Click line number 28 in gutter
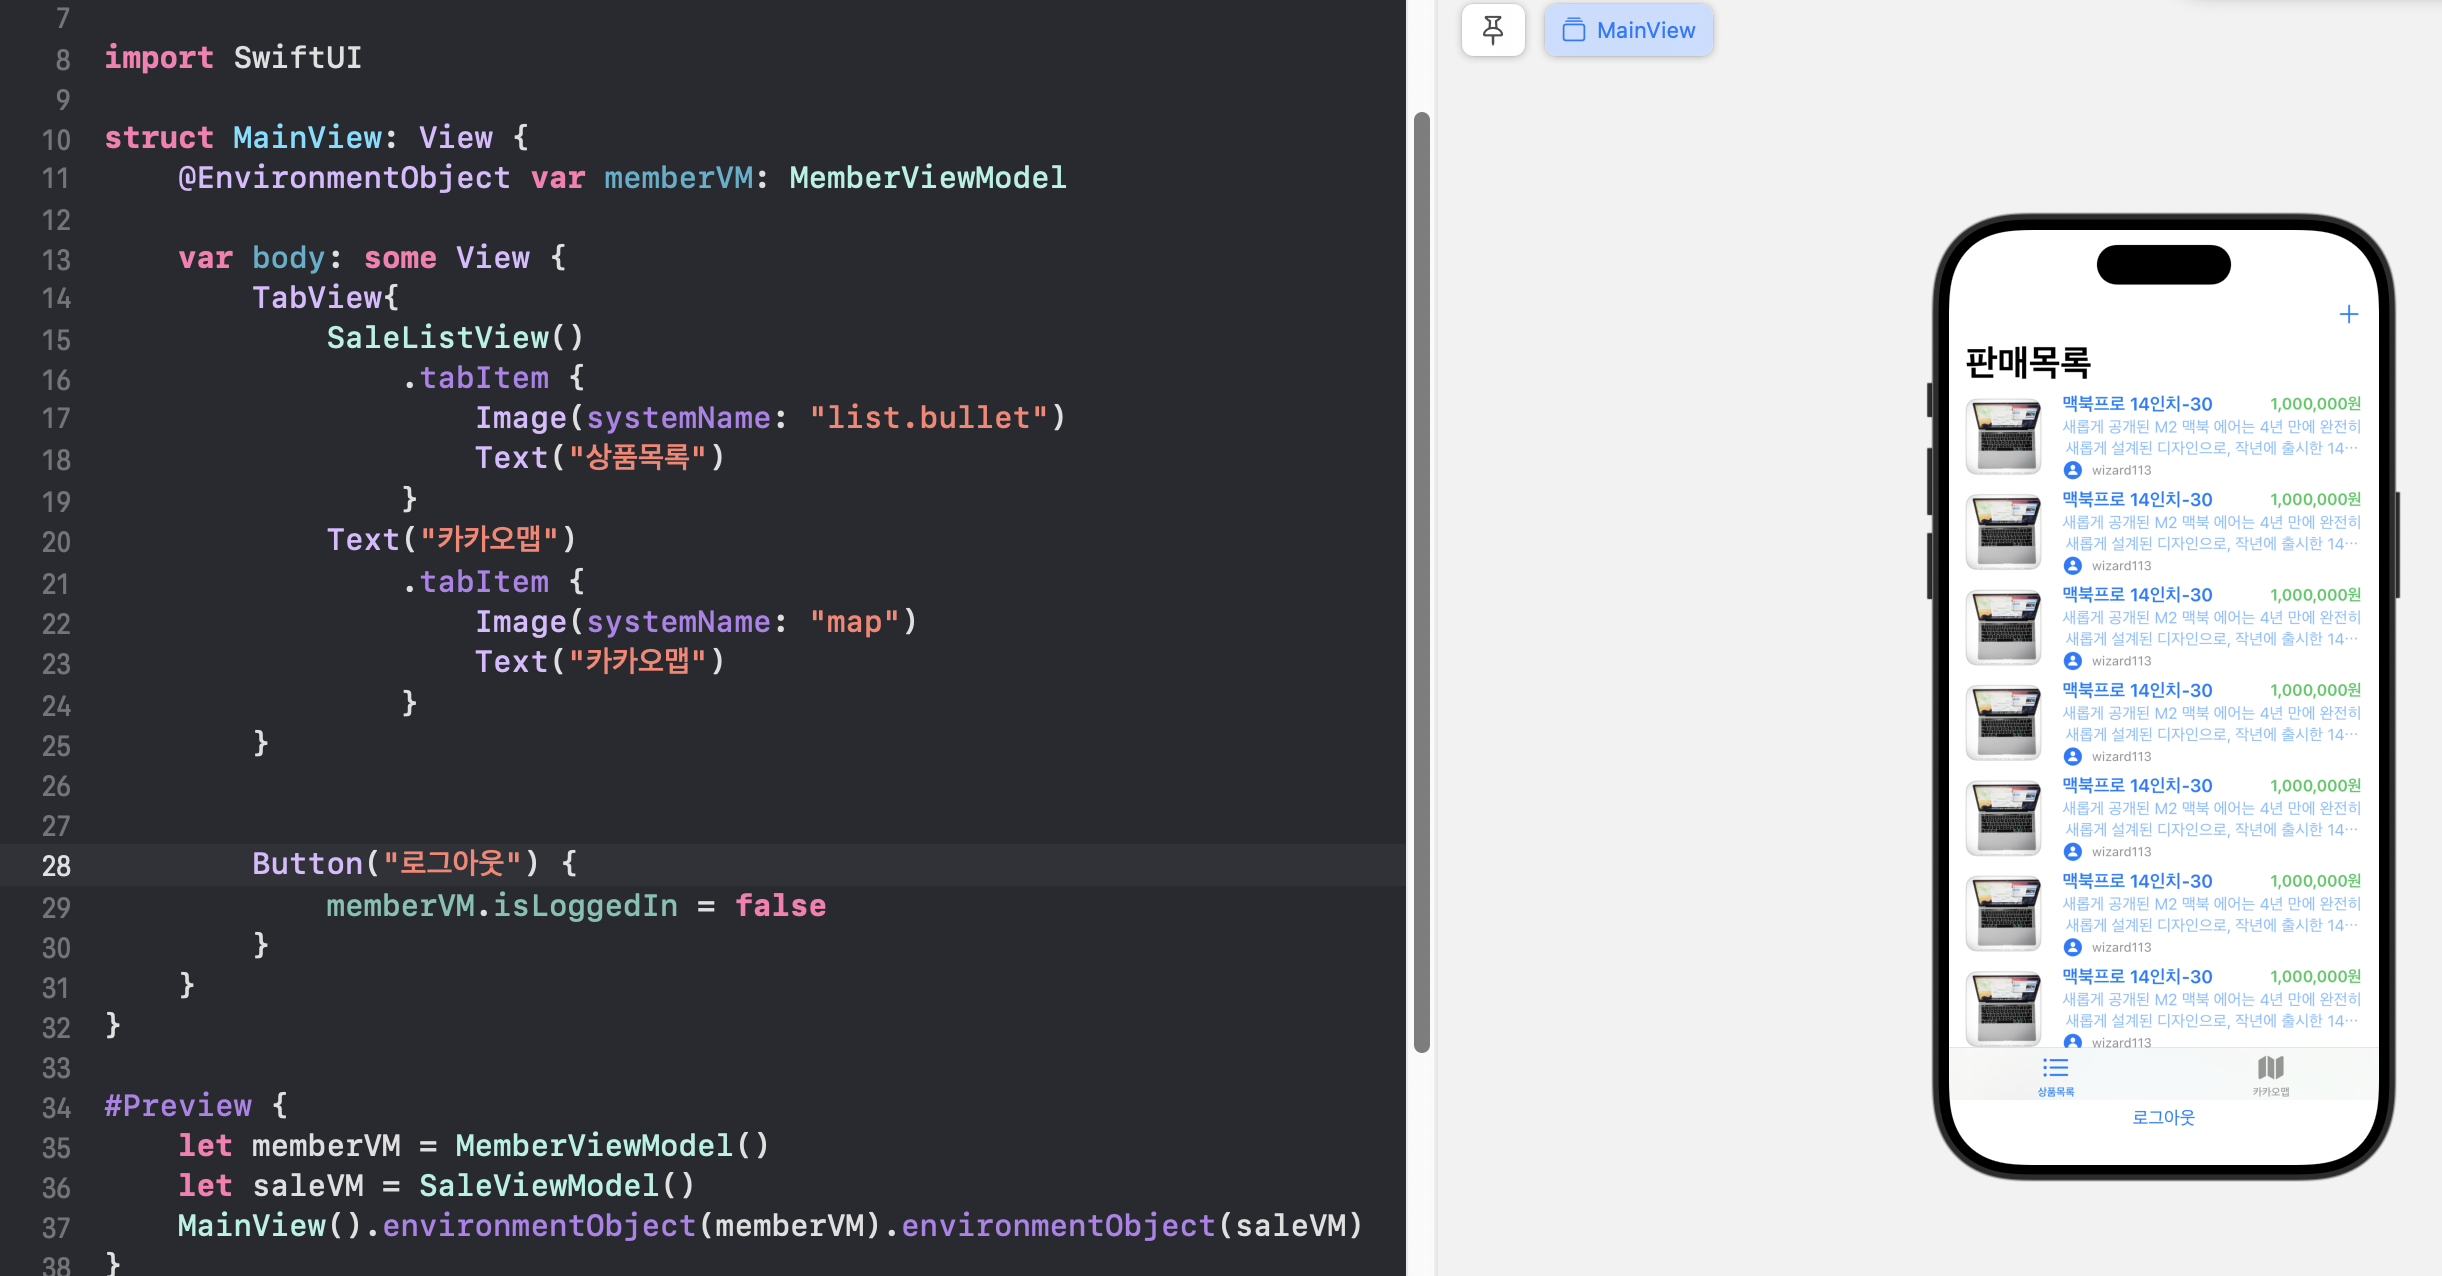2442x1276 pixels. [56, 866]
